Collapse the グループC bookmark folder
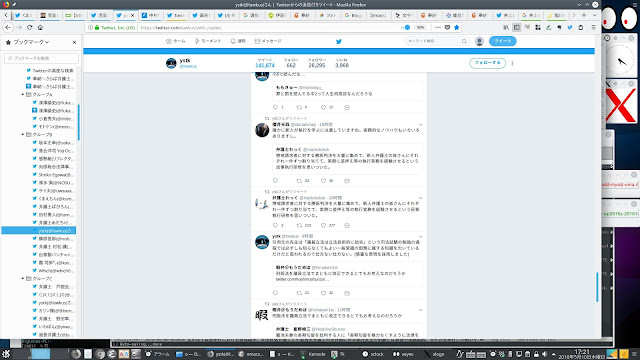 23,278
